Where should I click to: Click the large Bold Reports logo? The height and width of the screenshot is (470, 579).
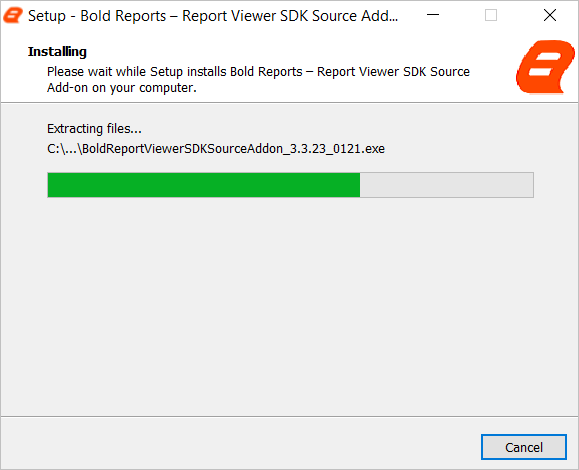(545, 66)
